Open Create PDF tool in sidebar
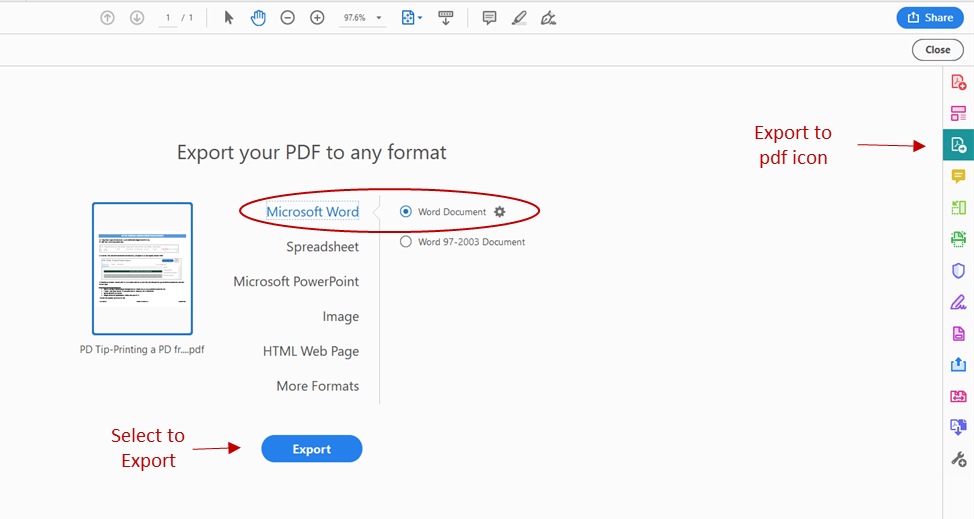The height and width of the screenshot is (519, 974). point(958,82)
